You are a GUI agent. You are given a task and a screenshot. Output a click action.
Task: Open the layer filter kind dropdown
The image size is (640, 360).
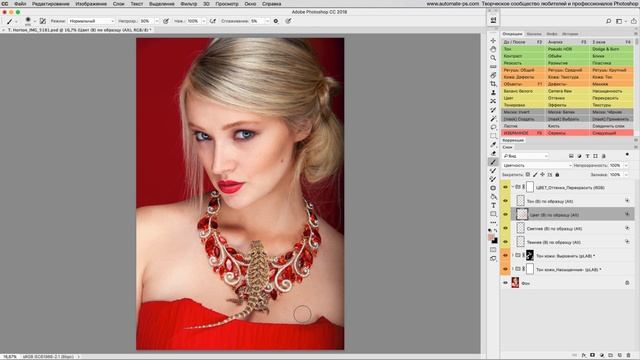point(526,156)
